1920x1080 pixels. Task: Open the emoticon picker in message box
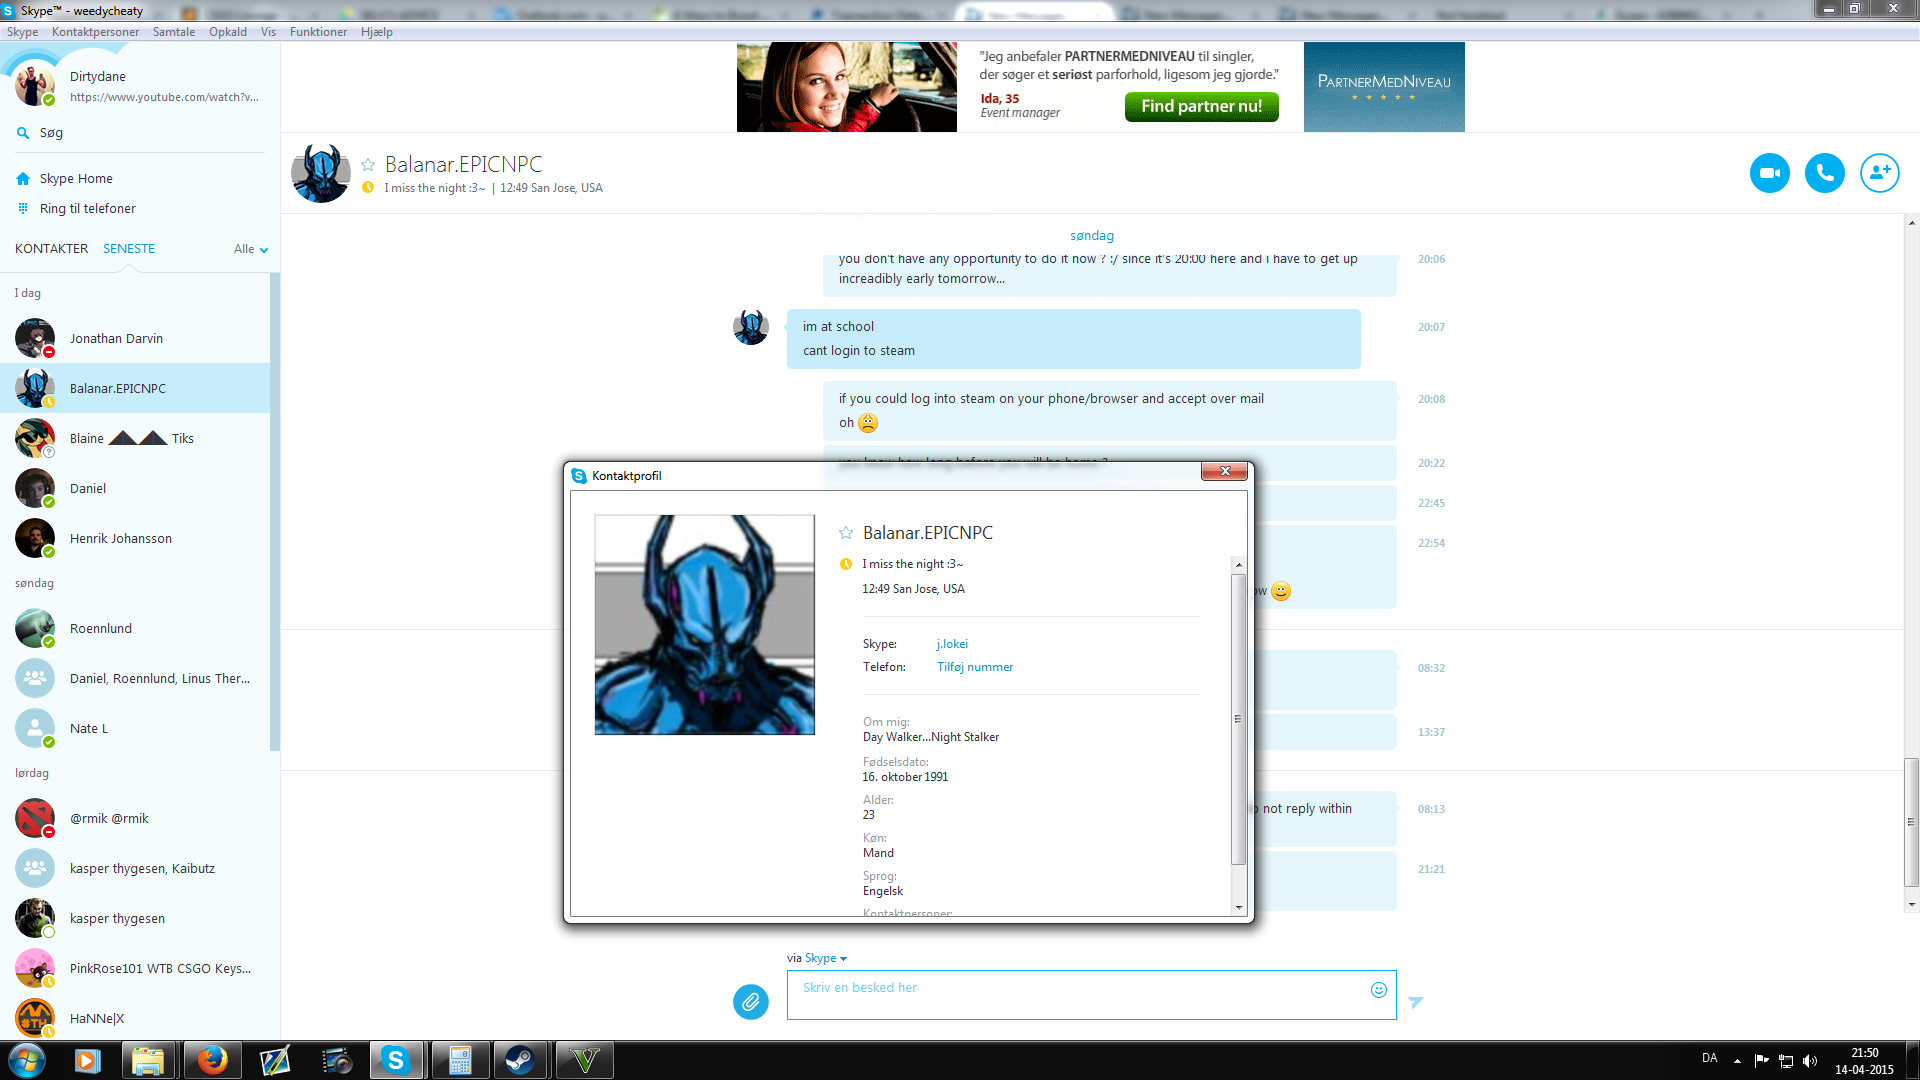point(1378,990)
